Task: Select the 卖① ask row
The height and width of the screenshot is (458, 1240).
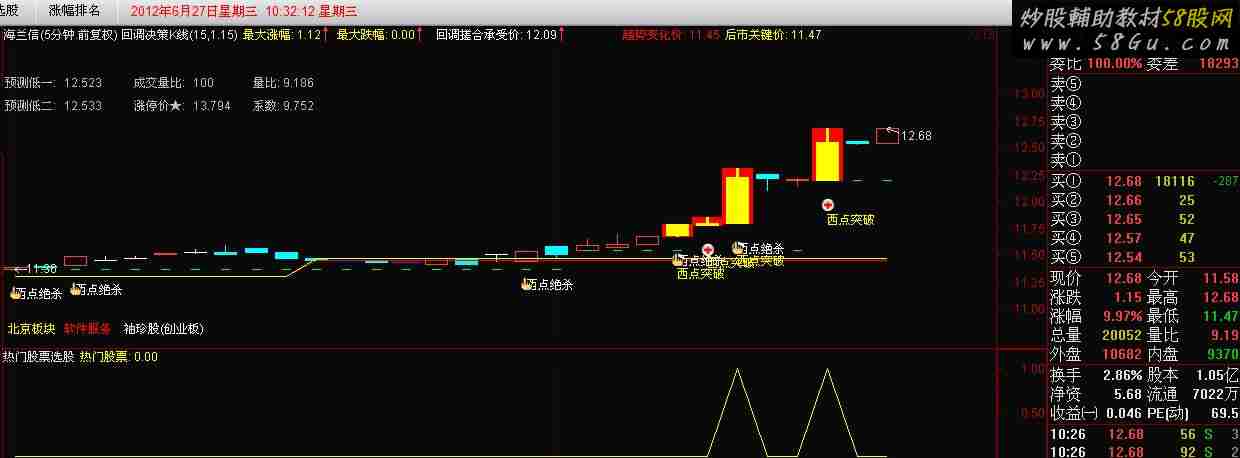Action: coord(1144,159)
